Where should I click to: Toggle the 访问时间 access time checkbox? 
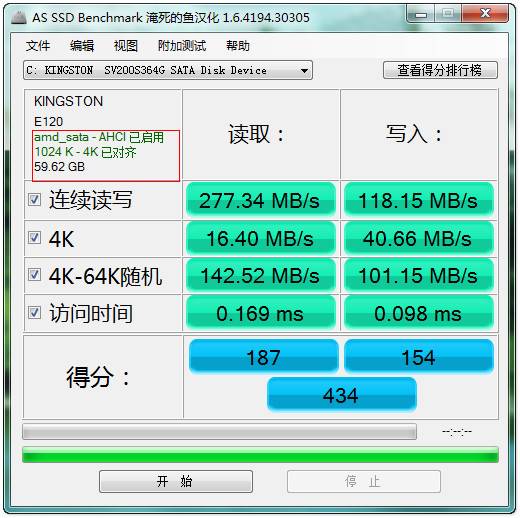tap(34, 313)
